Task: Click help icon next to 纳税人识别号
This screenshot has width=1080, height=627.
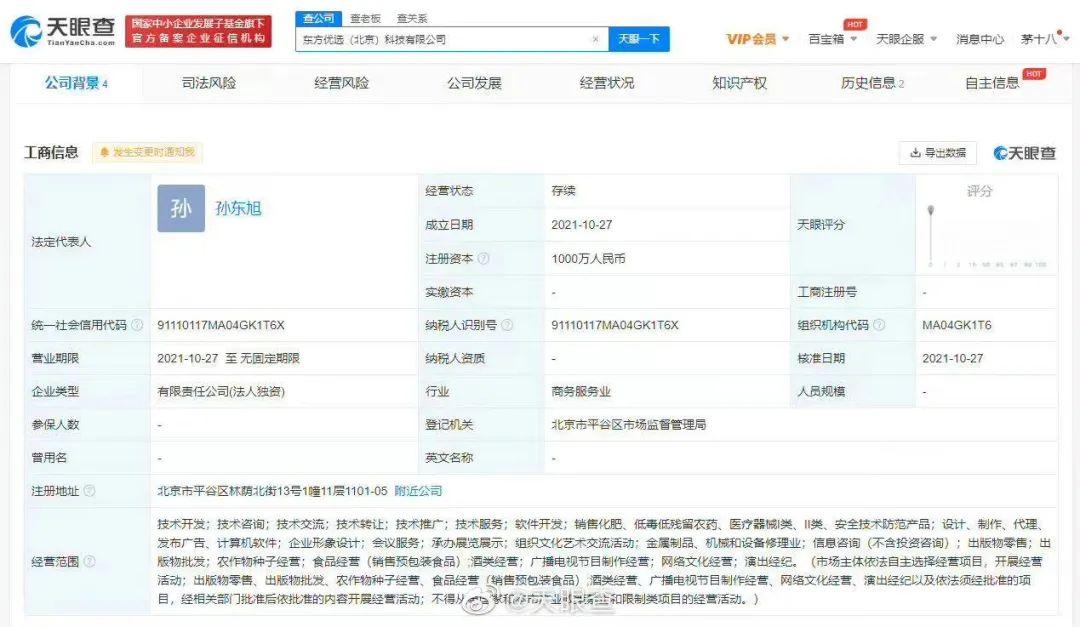Action: coord(507,325)
